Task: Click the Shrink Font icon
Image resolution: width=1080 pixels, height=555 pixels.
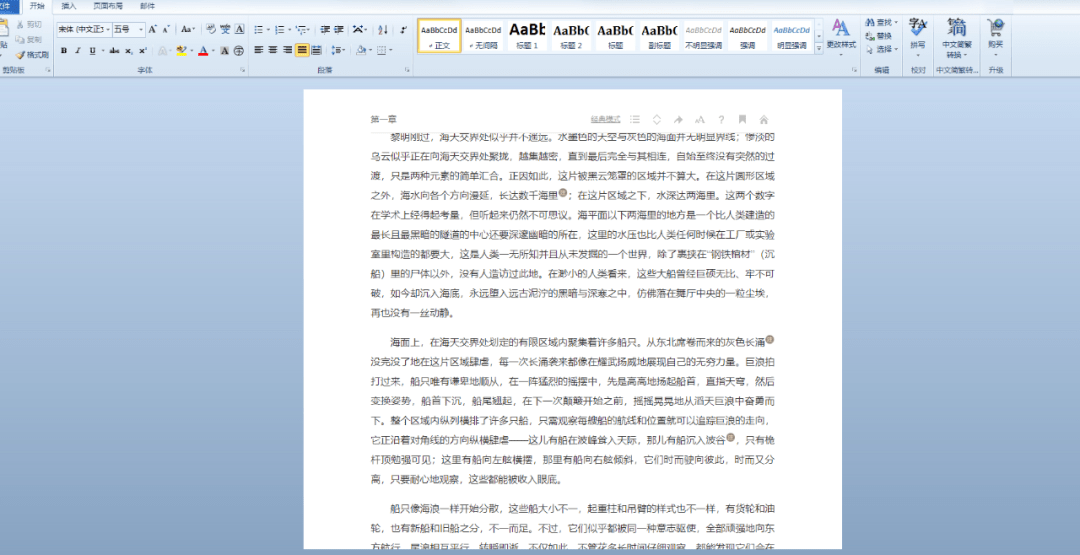Action: [166, 30]
